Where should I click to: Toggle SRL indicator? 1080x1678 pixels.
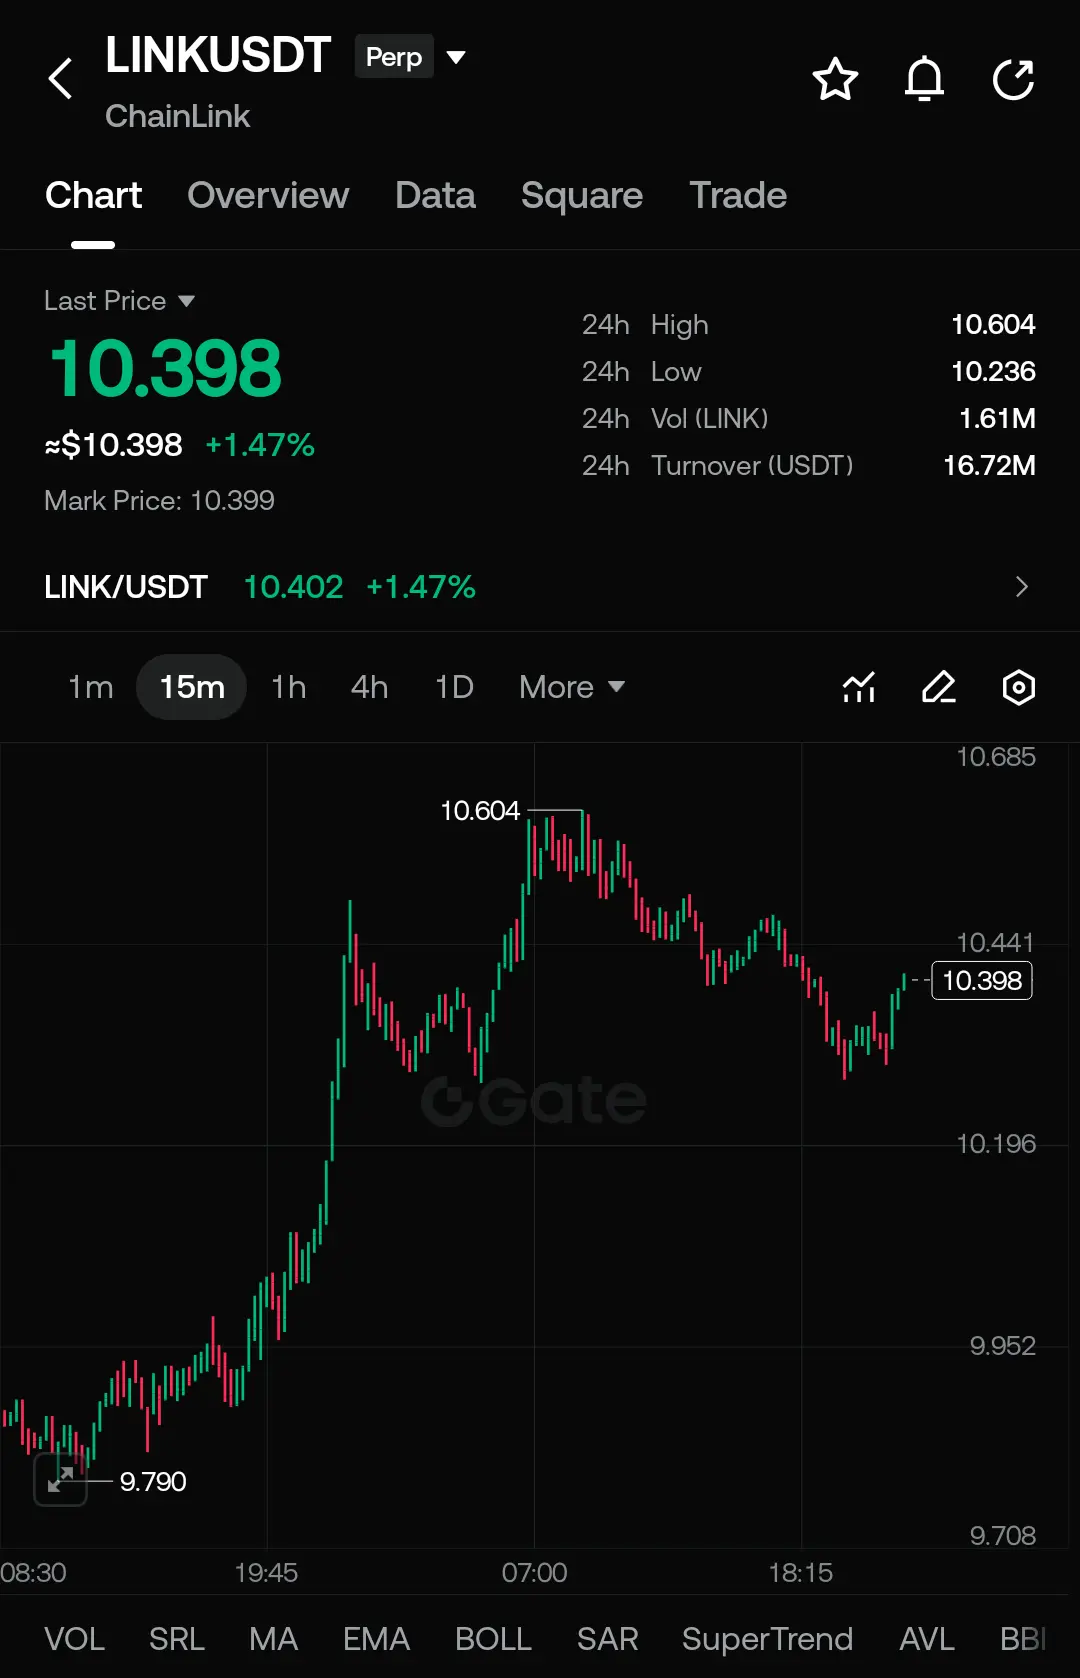[176, 1639]
